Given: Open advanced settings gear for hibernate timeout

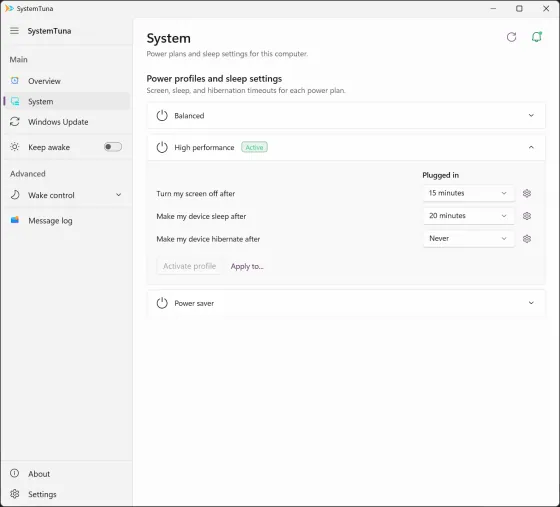Looking at the screenshot, I should pyautogui.click(x=527, y=239).
